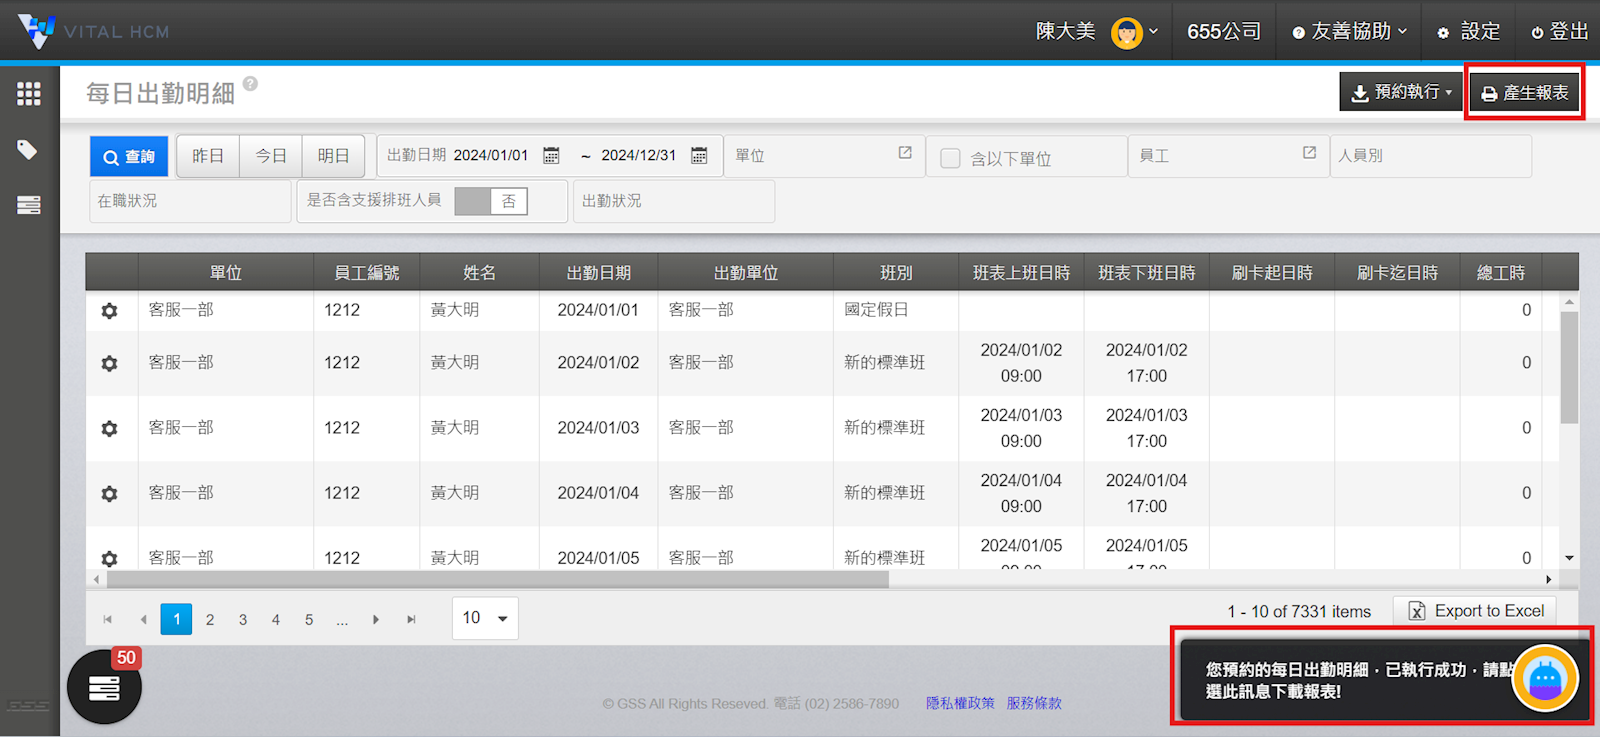The height and width of the screenshot is (737, 1600).
Task: Select the 今日 date tab
Action: [271, 156]
